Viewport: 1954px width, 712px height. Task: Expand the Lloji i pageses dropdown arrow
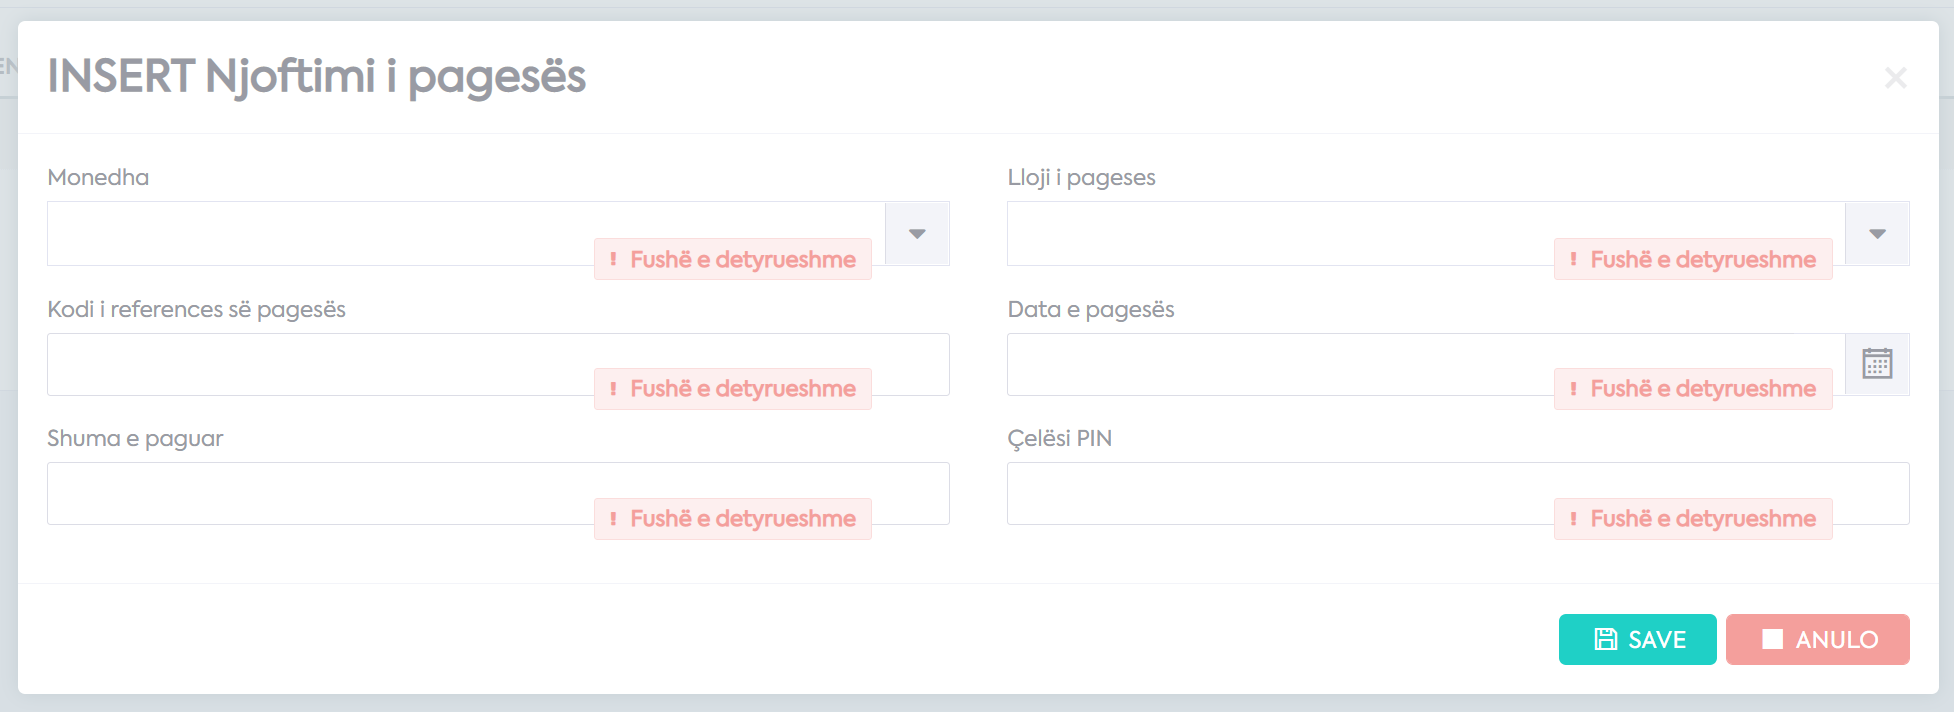click(x=1877, y=233)
